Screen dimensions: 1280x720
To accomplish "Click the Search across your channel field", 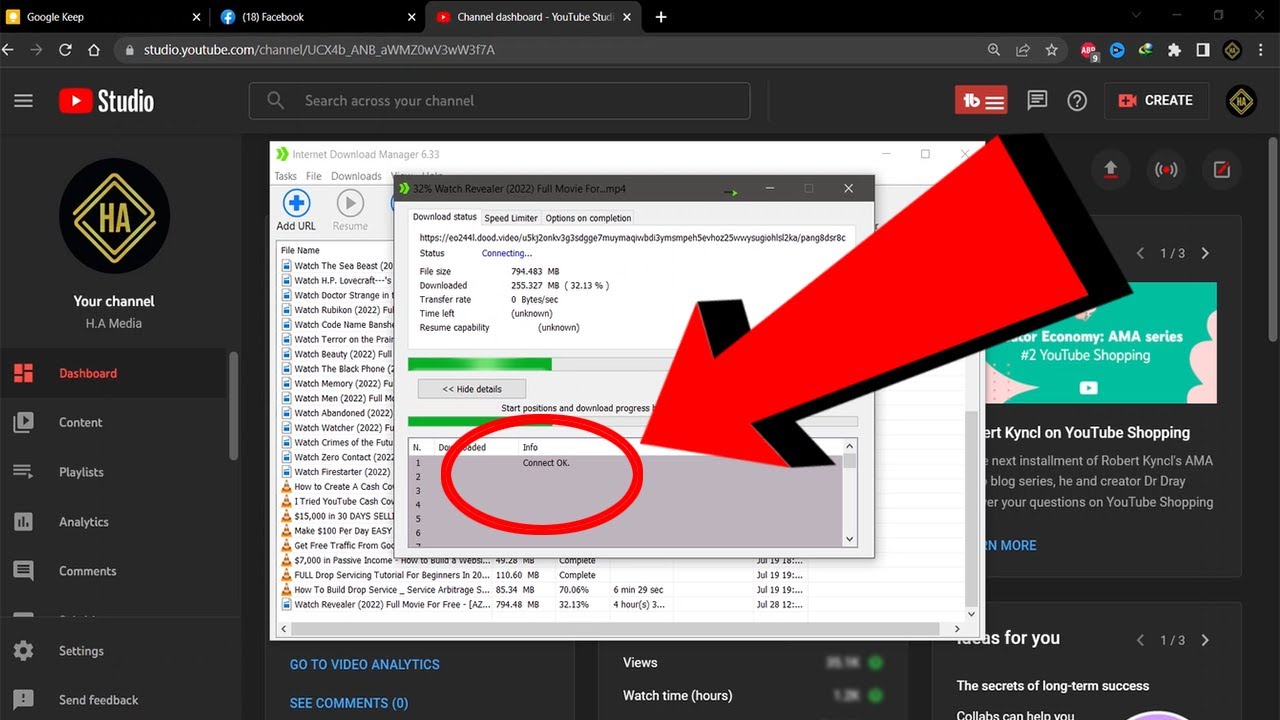I will pyautogui.click(x=499, y=101).
